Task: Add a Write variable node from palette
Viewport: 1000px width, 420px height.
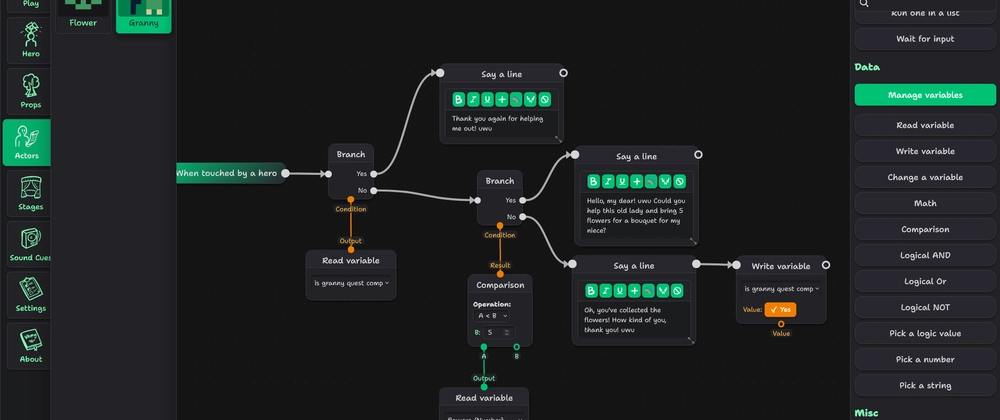Action: [x=925, y=151]
